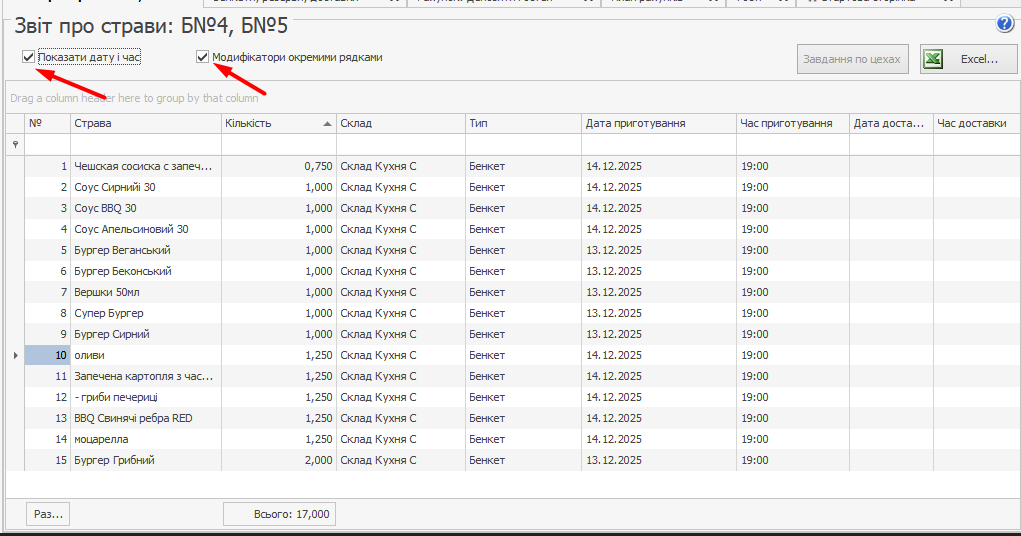The height and width of the screenshot is (536, 1021).
Task: Click the Всього: 17,000 summary cell
Action: point(279,514)
